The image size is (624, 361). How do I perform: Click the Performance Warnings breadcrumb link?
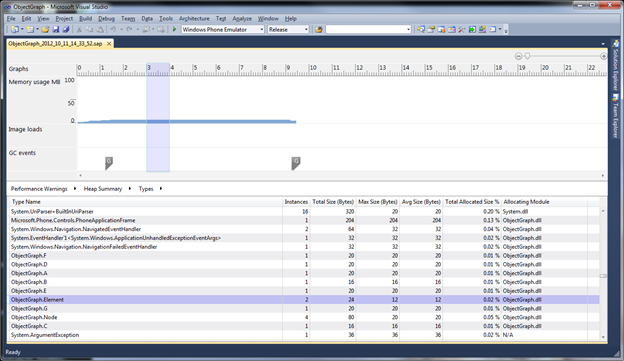[39, 189]
